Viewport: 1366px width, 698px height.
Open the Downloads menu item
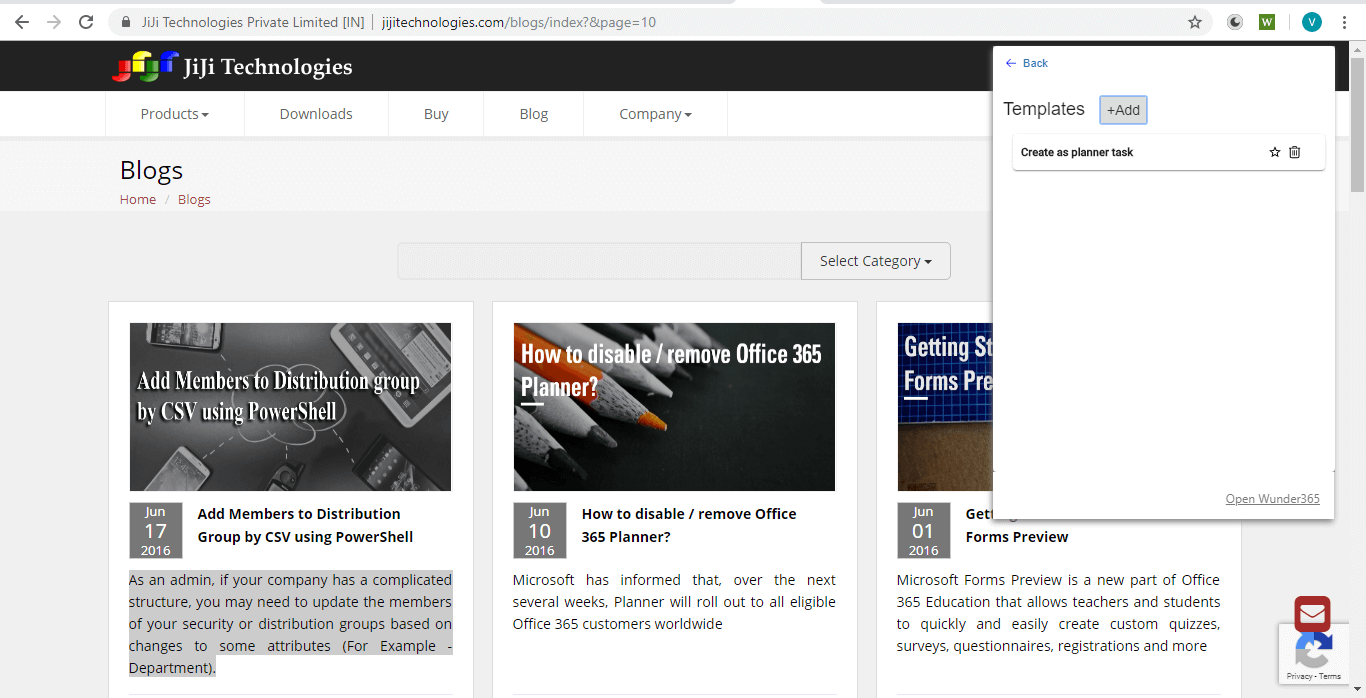click(316, 114)
